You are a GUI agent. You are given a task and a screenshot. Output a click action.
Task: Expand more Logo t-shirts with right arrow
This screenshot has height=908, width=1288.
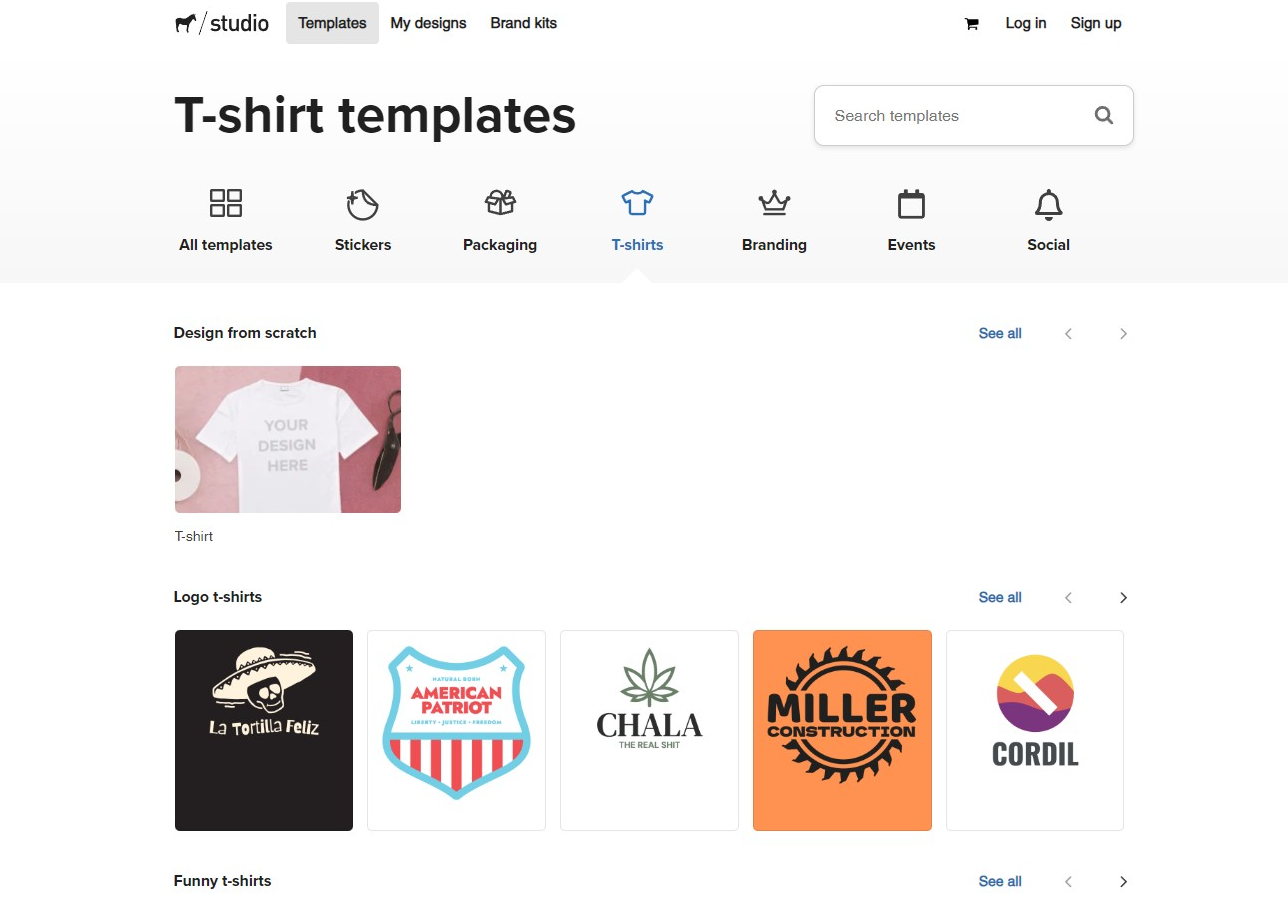pyautogui.click(x=1123, y=597)
